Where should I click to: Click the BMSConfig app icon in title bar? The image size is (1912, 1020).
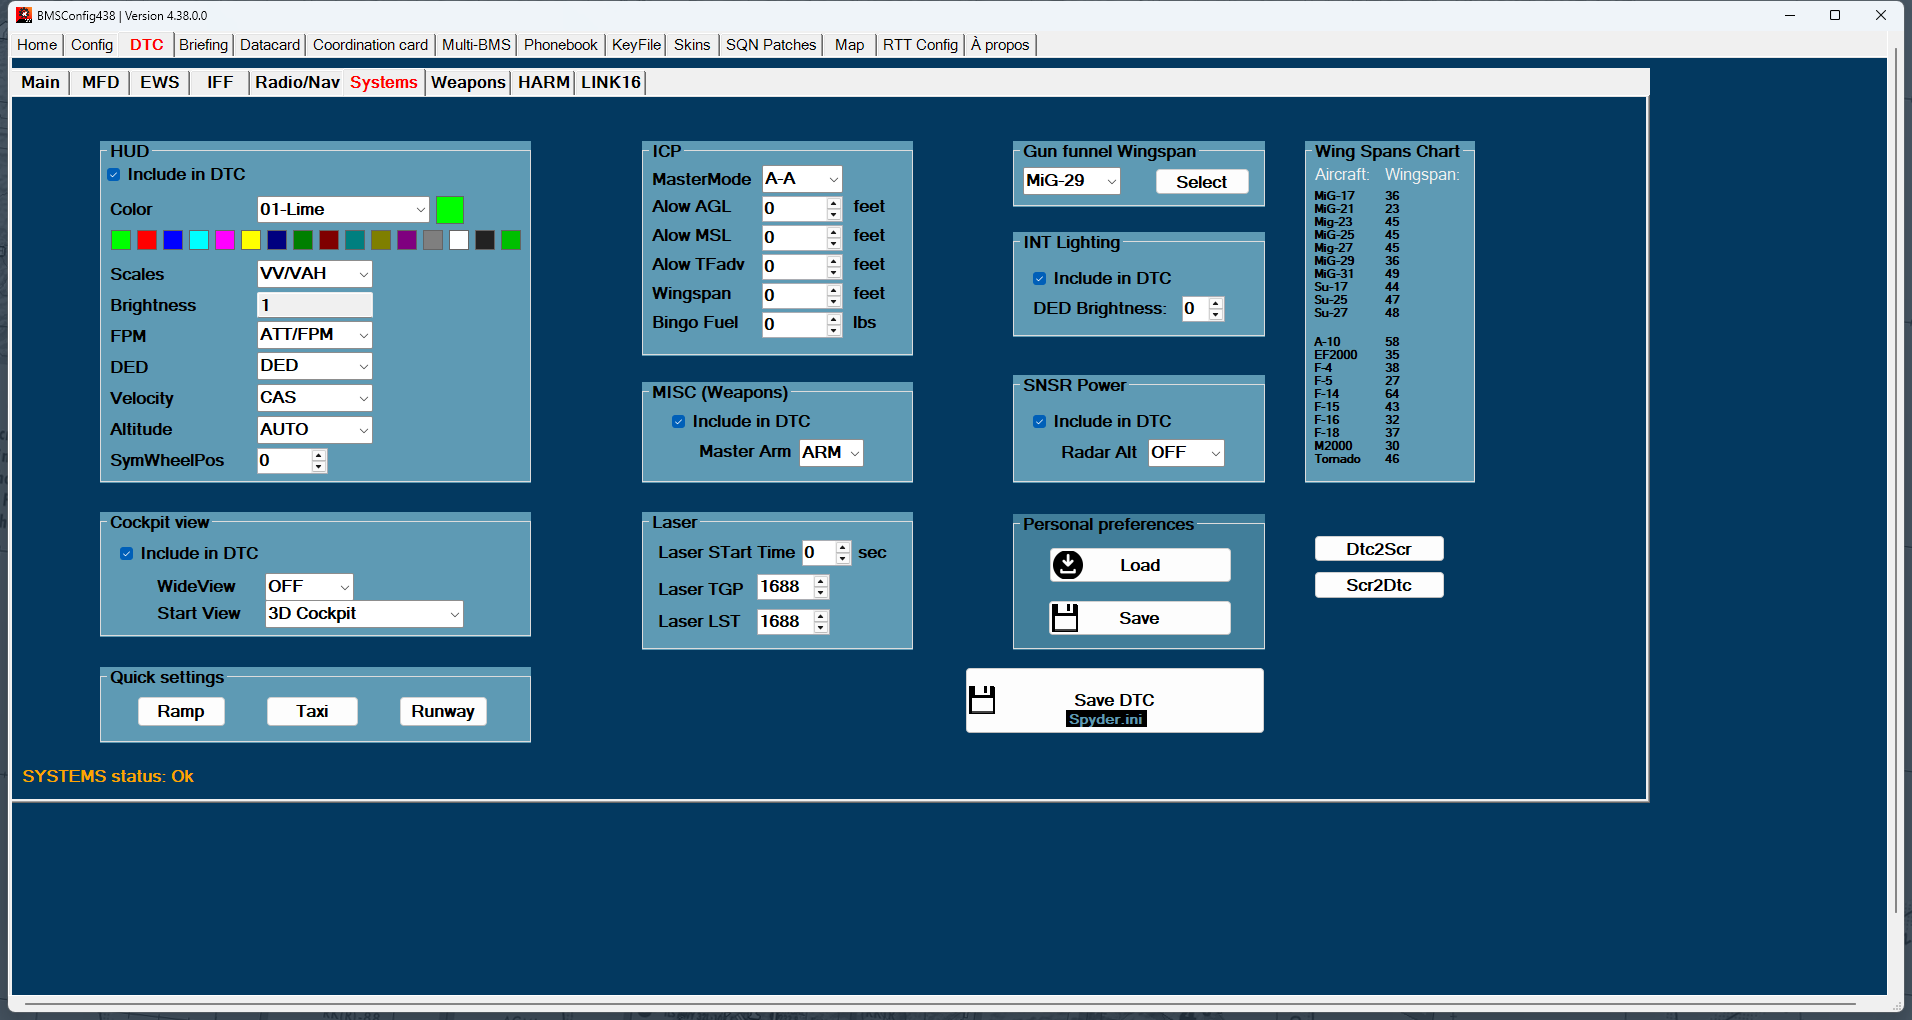pyautogui.click(x=24, y=15)
